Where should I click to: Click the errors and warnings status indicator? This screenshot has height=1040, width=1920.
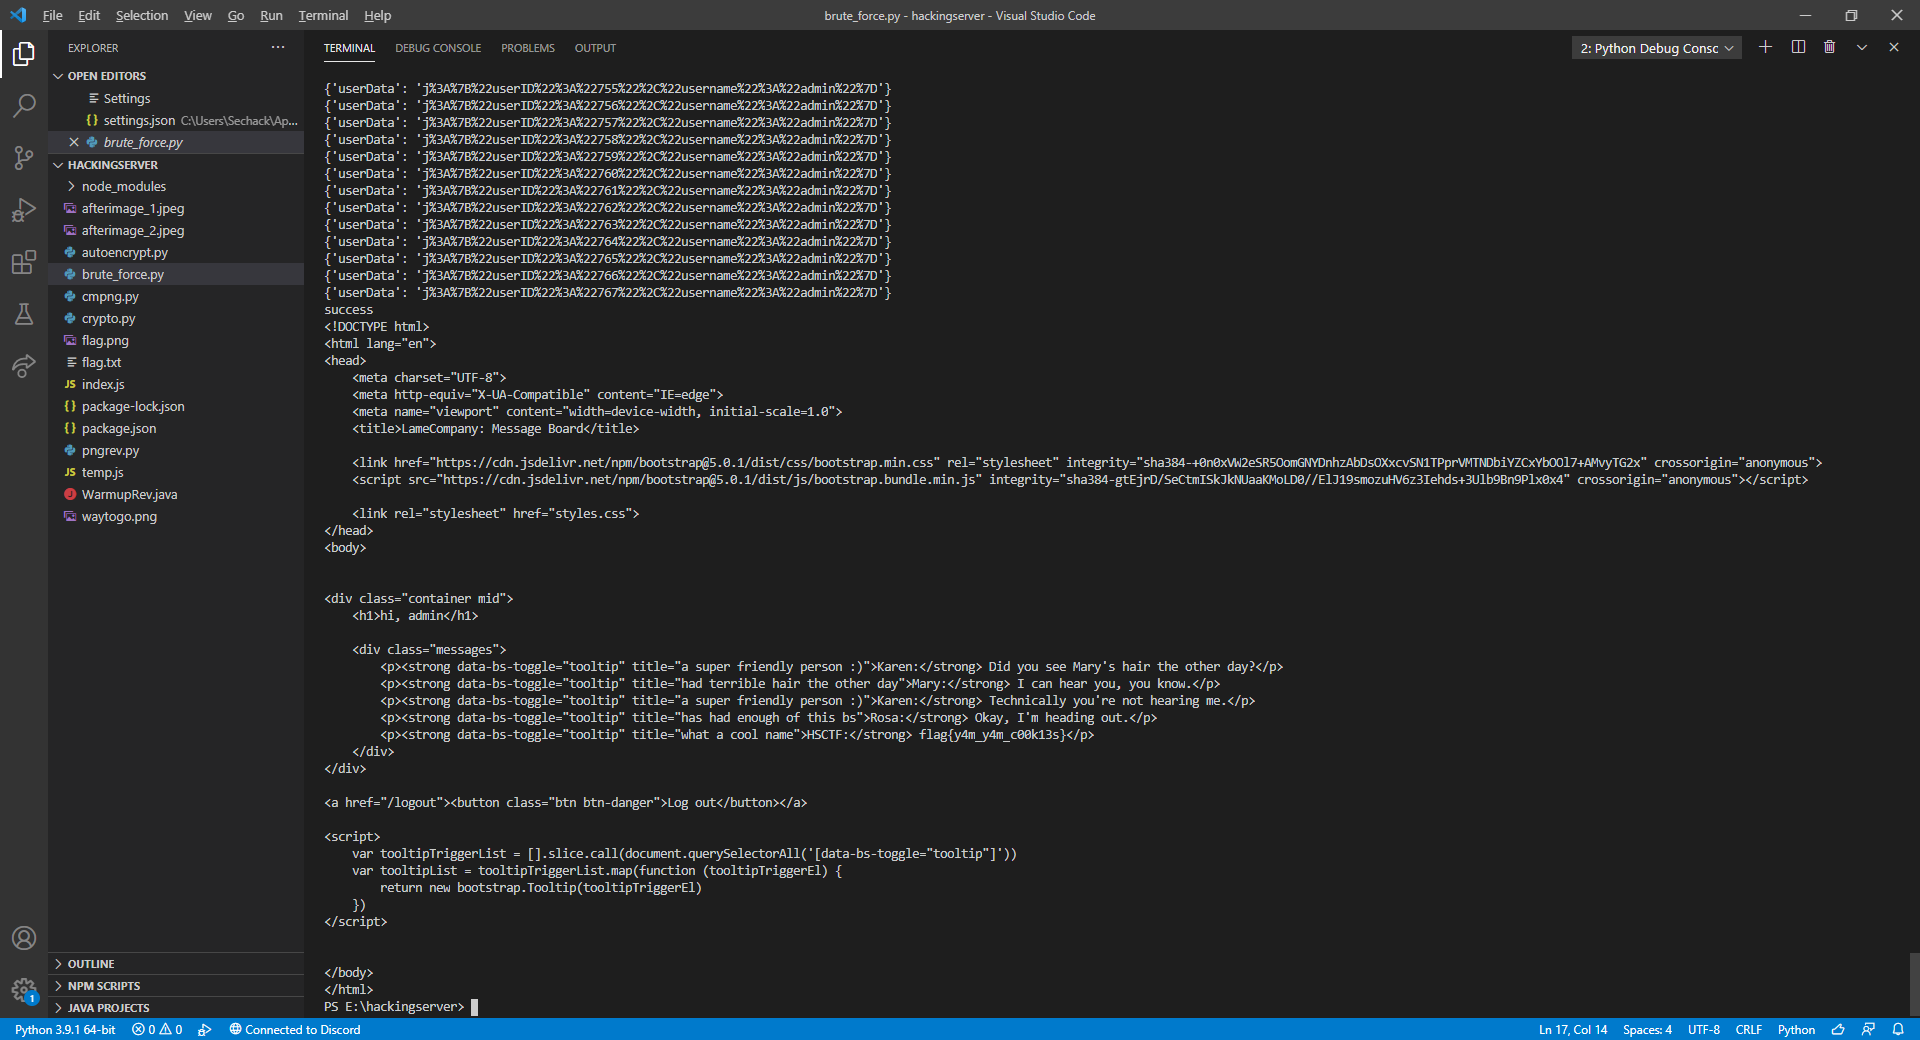pyautogui.click(x=157, y=1029)
